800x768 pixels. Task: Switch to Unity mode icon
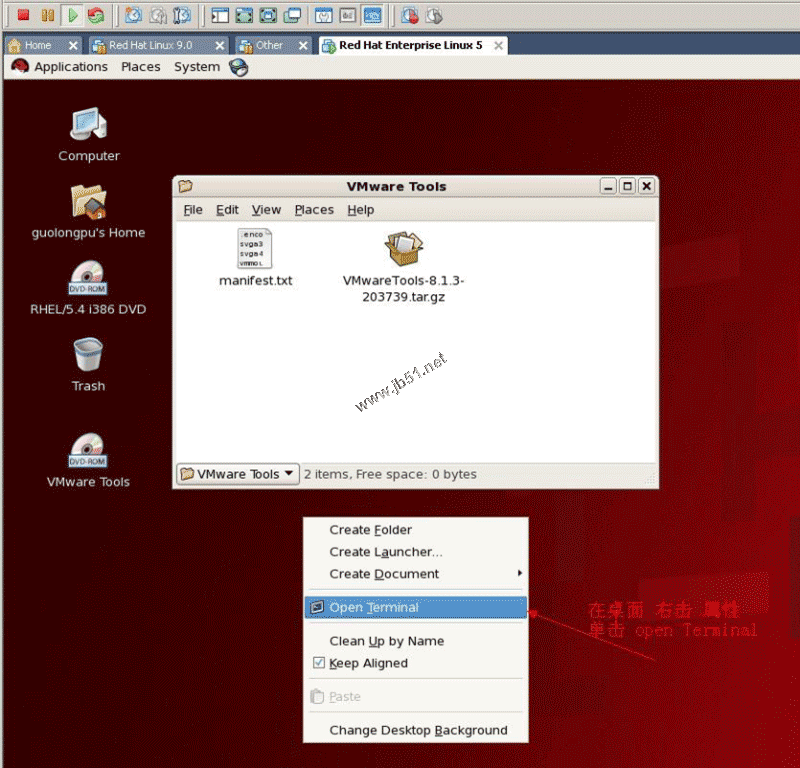click(x=292, y=16)
